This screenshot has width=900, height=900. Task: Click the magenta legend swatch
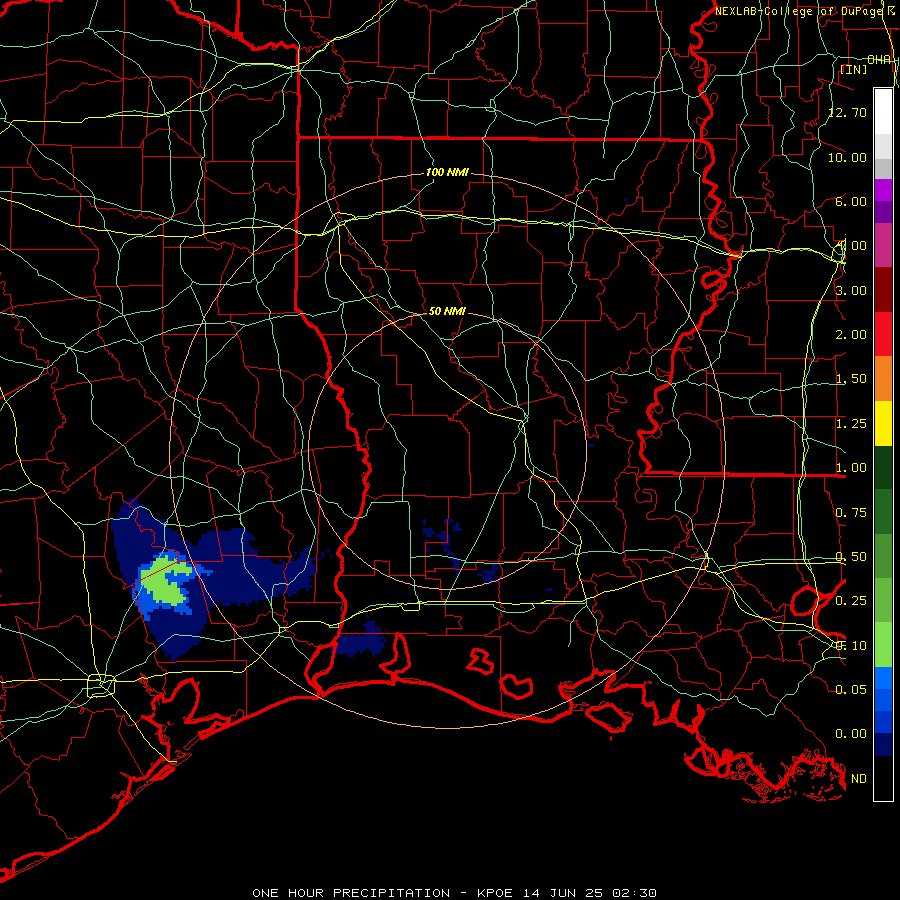pos(883,189)
